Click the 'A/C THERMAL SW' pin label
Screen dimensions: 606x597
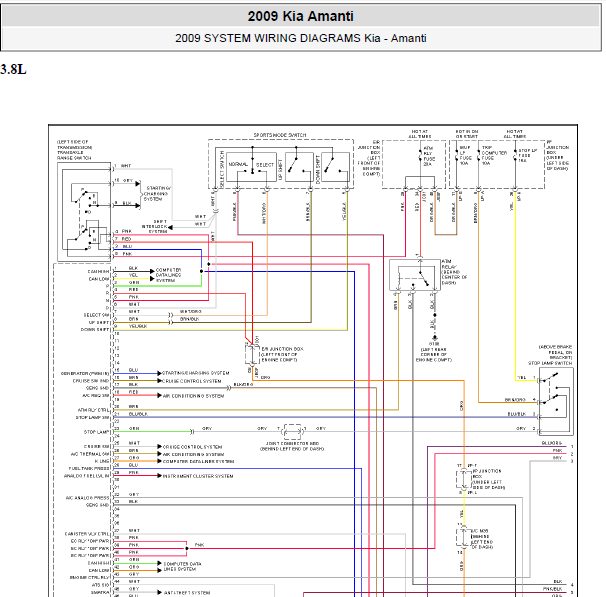(90, 454)
